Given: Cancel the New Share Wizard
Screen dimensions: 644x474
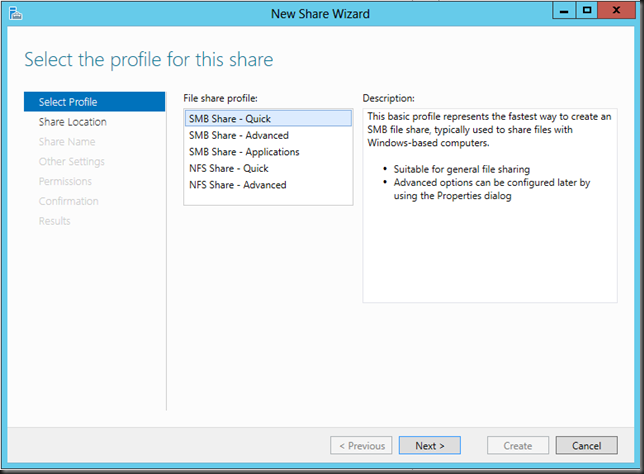Looking at the screenshot, I should click(586, 445).
